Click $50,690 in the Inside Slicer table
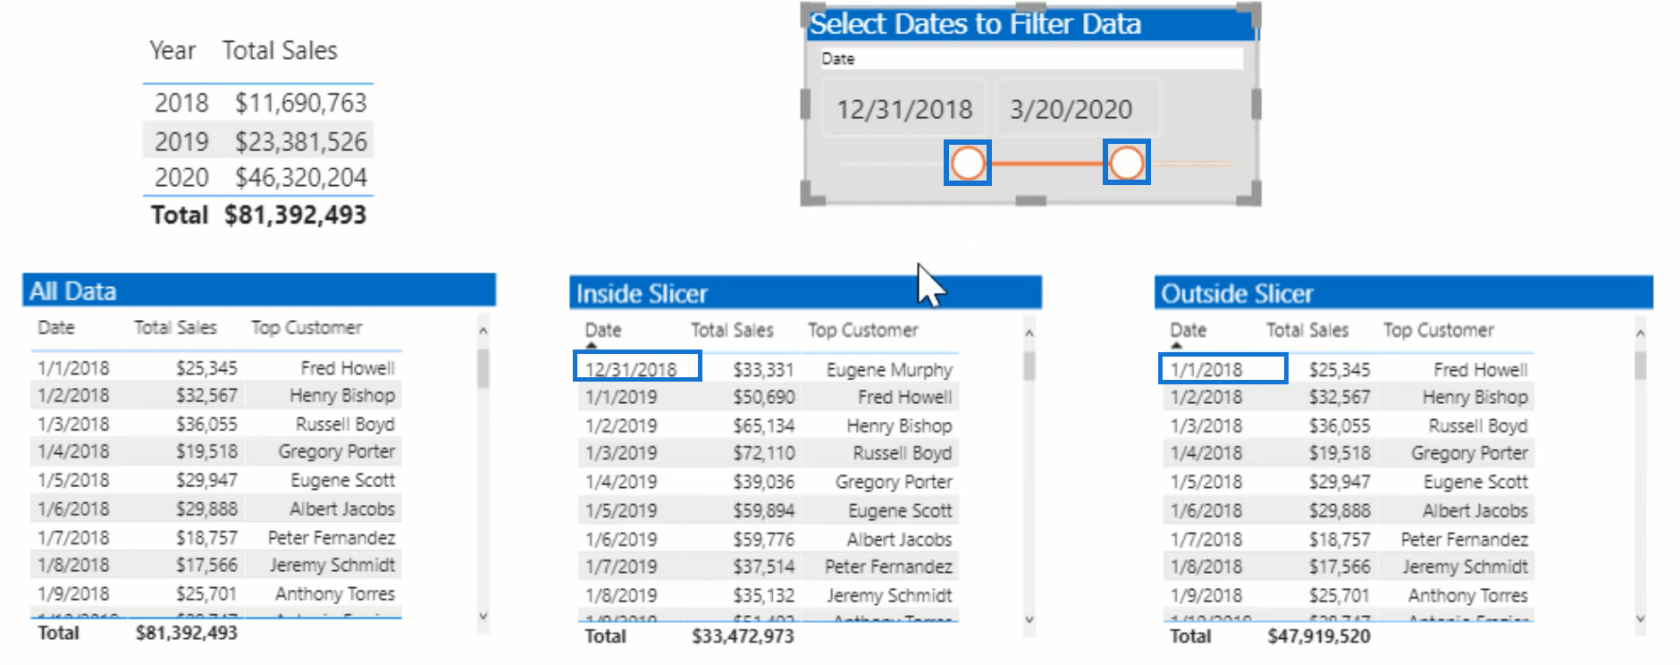The height and width of the screenshot is (665, 1680). point(764,397)
